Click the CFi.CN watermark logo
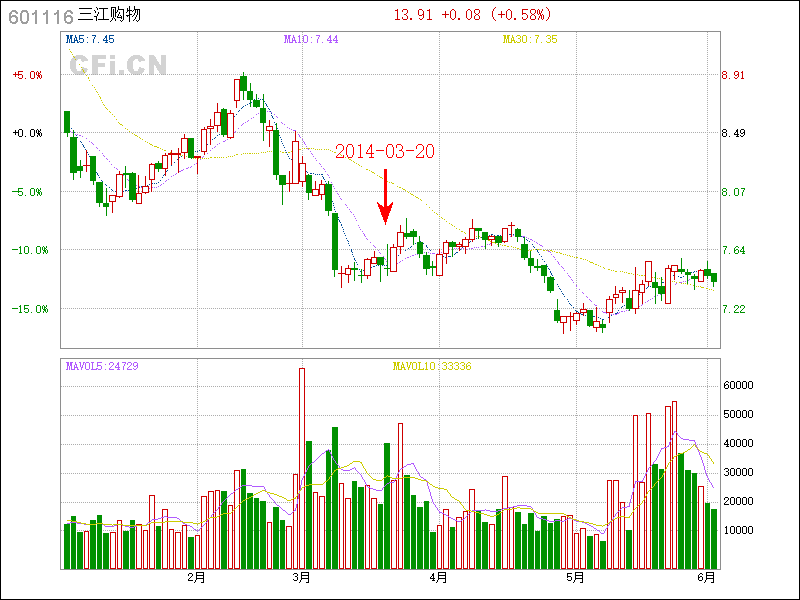The width and height of the screenshot is (800, 600). pyautogui.click(x=117, y=65)
